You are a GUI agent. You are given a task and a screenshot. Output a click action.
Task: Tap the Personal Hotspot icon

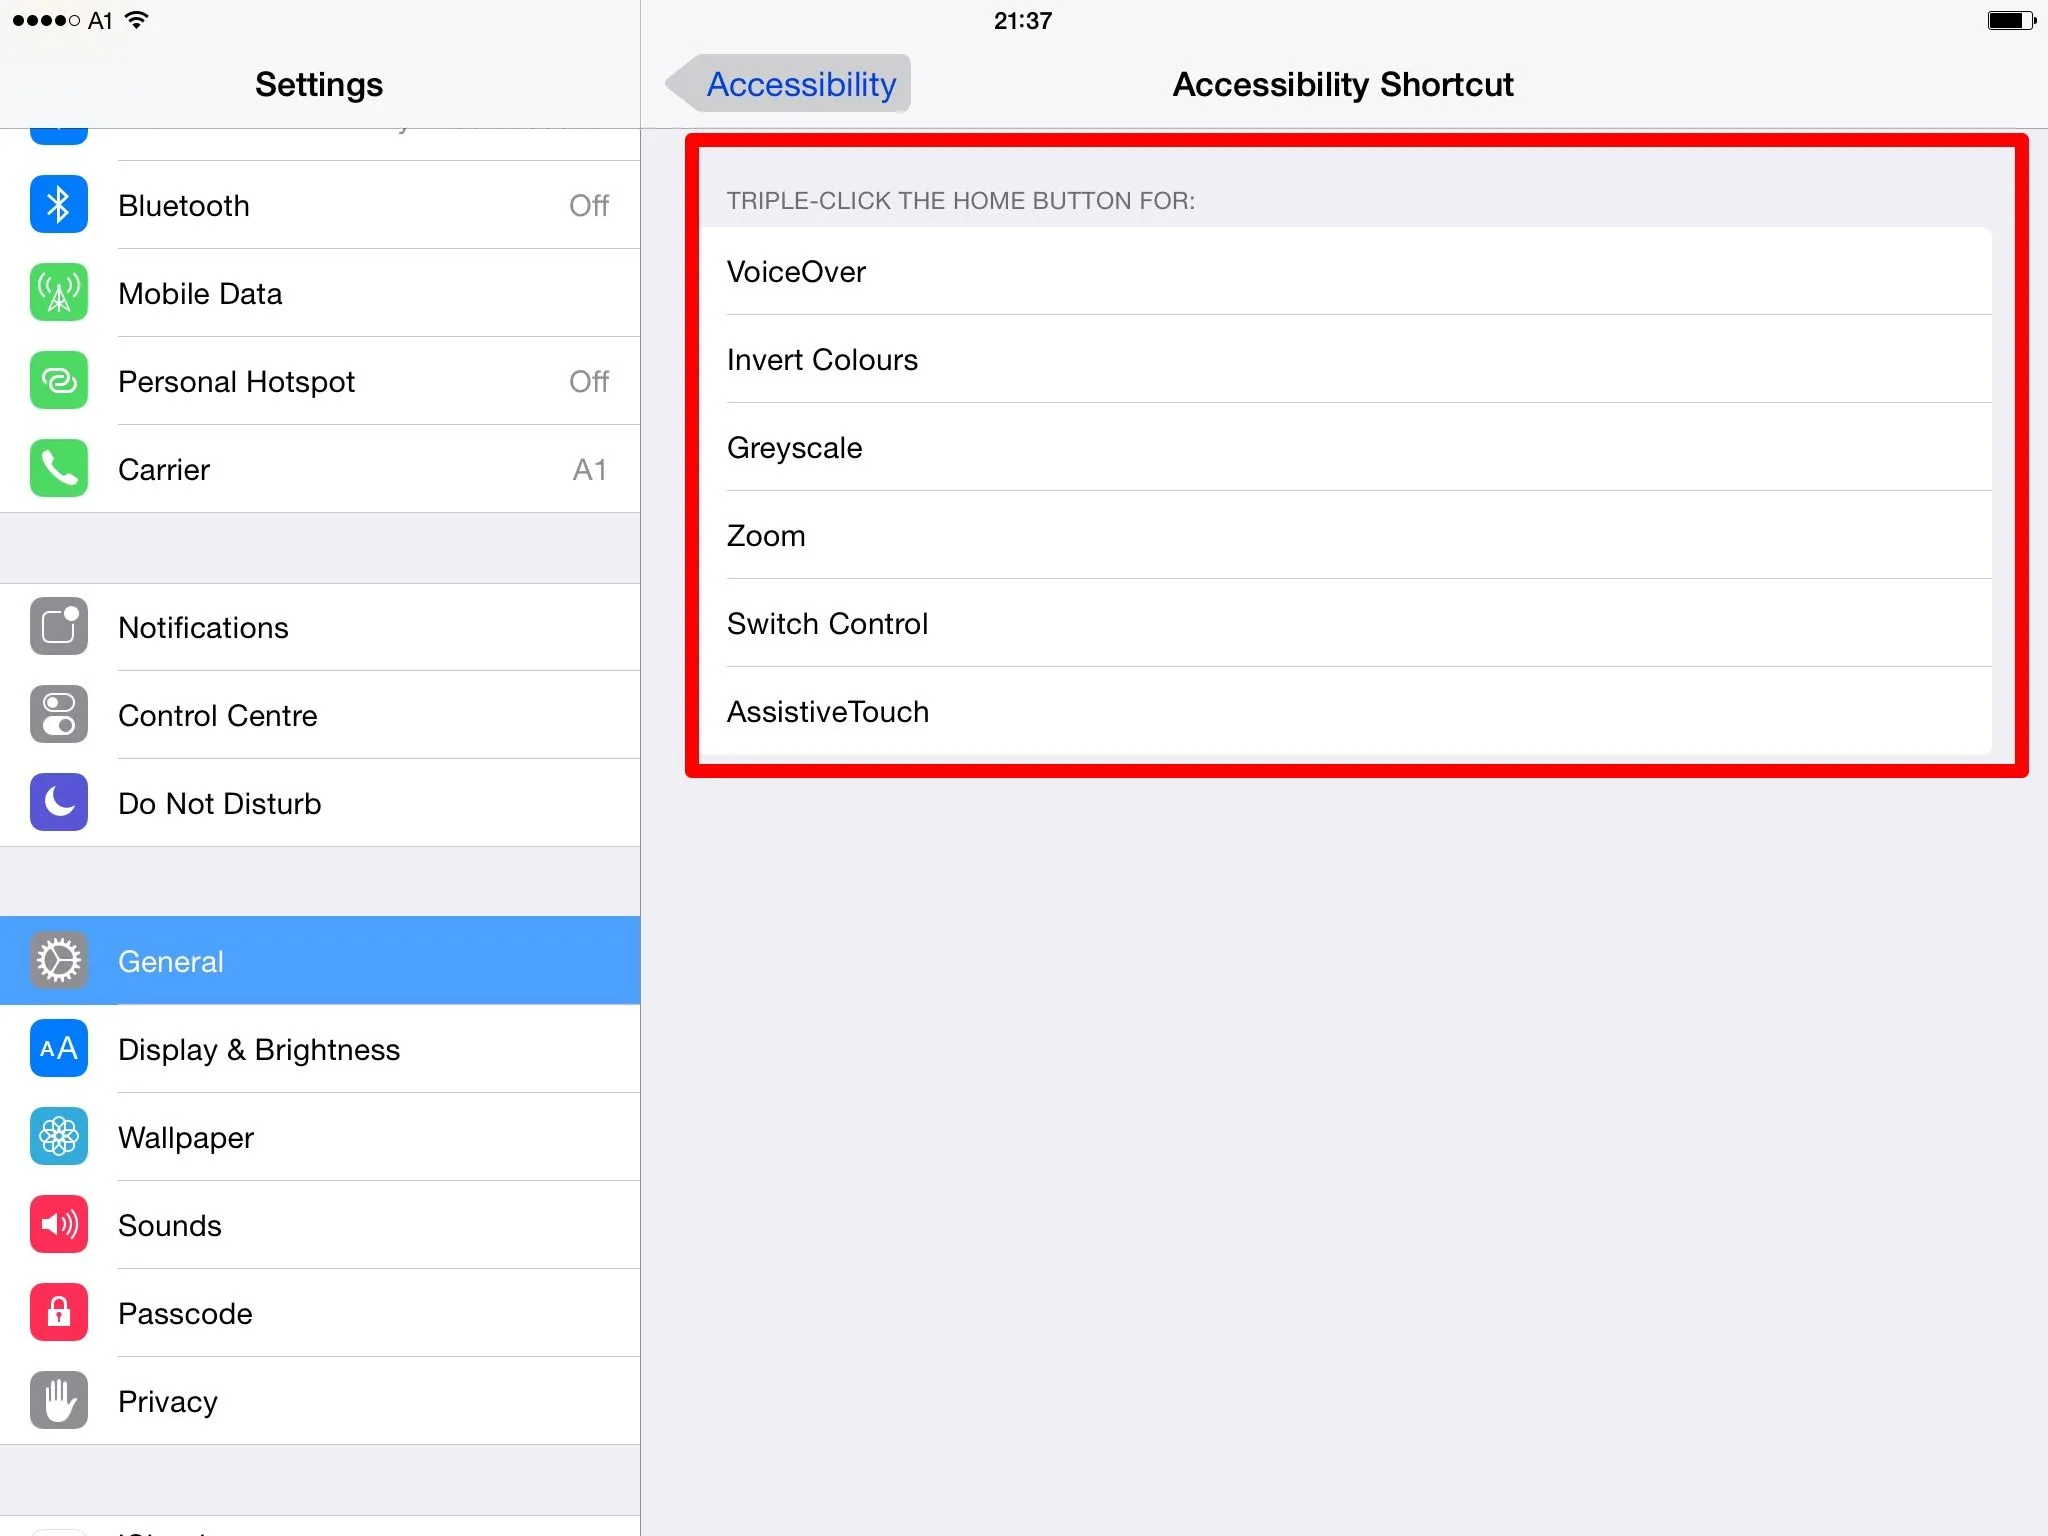[59, 381]
